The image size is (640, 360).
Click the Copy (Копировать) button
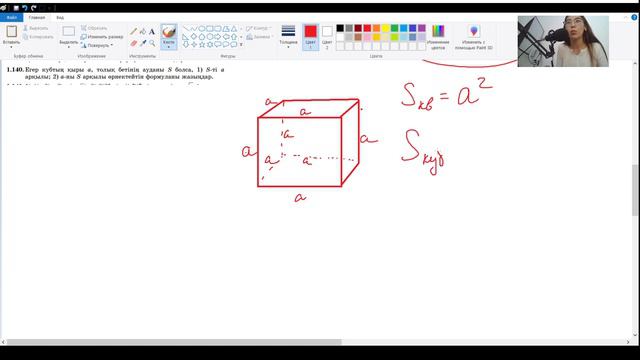click(38, 37)
